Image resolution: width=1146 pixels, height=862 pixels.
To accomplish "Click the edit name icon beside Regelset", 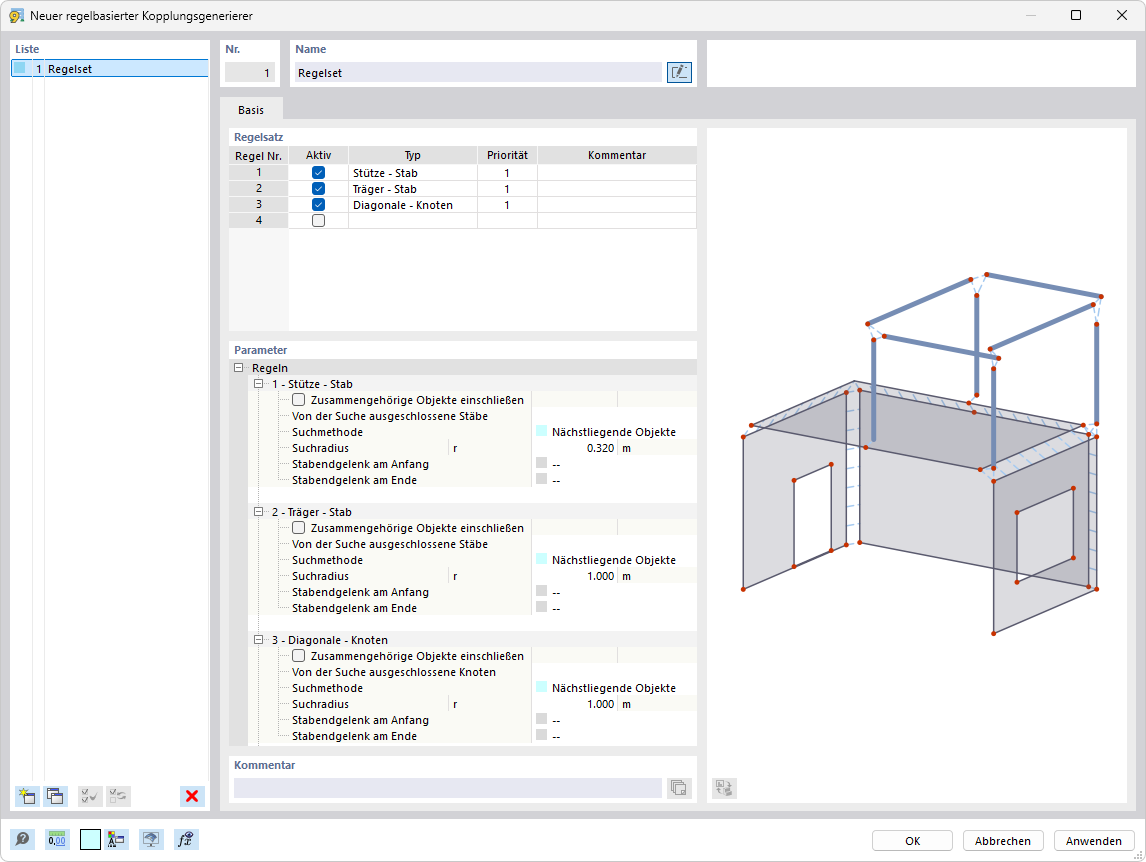I will [679, 72].
